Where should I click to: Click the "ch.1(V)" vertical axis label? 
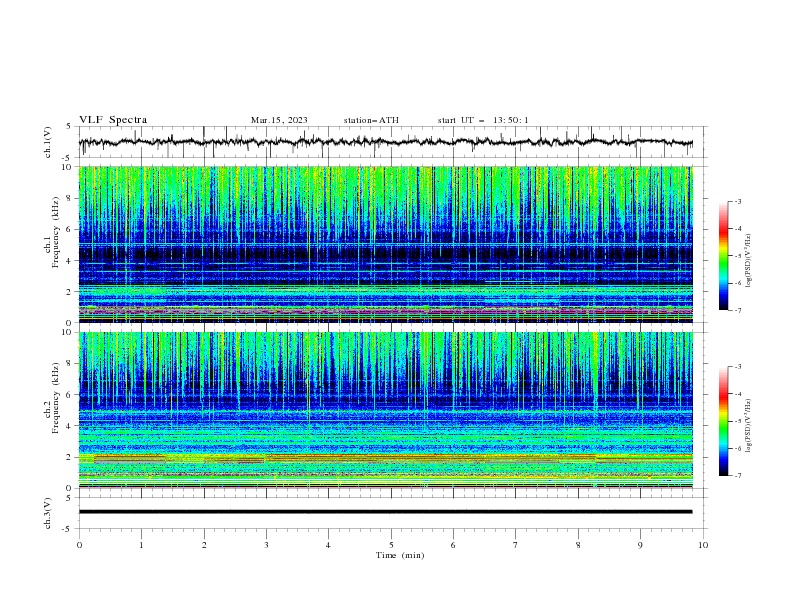pos(48,142)
